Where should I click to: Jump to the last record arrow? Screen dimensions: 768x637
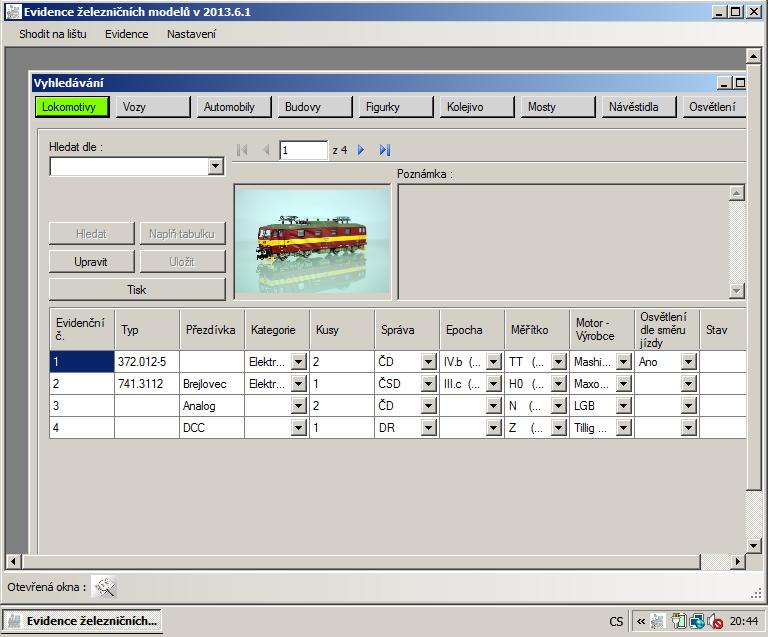click(385, 150)
